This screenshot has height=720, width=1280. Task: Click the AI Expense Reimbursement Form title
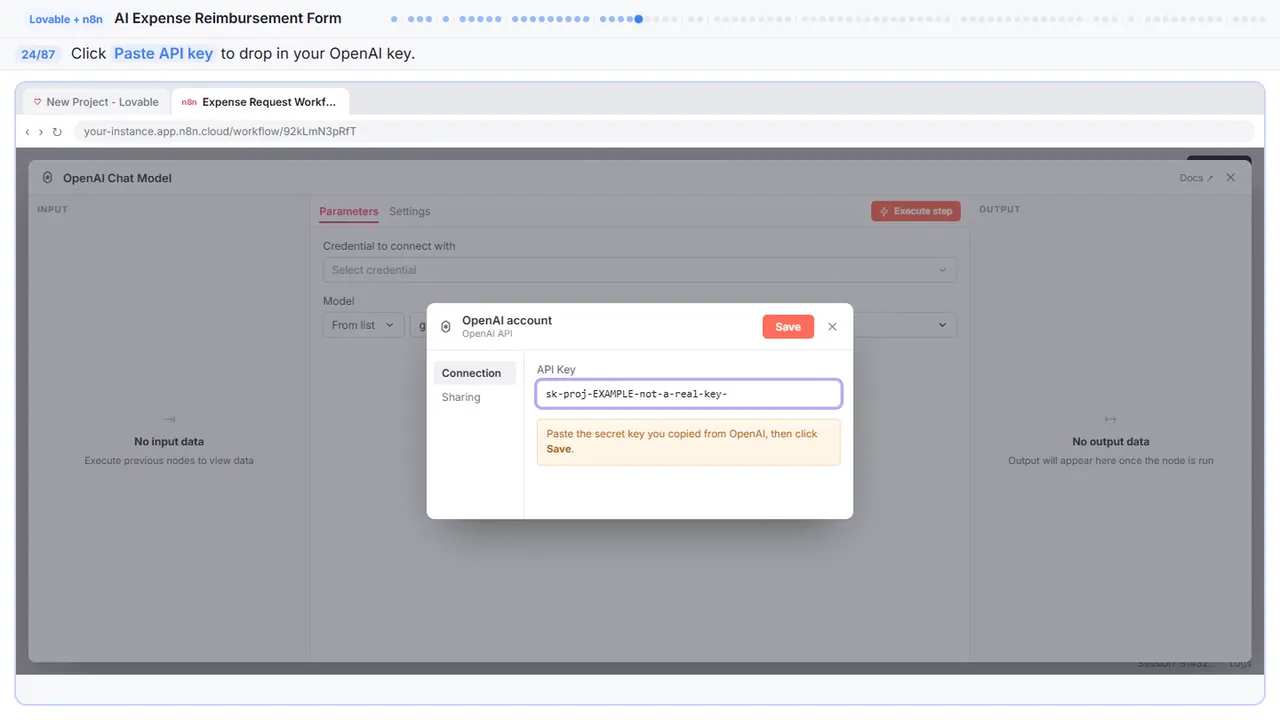pos(228,18)
